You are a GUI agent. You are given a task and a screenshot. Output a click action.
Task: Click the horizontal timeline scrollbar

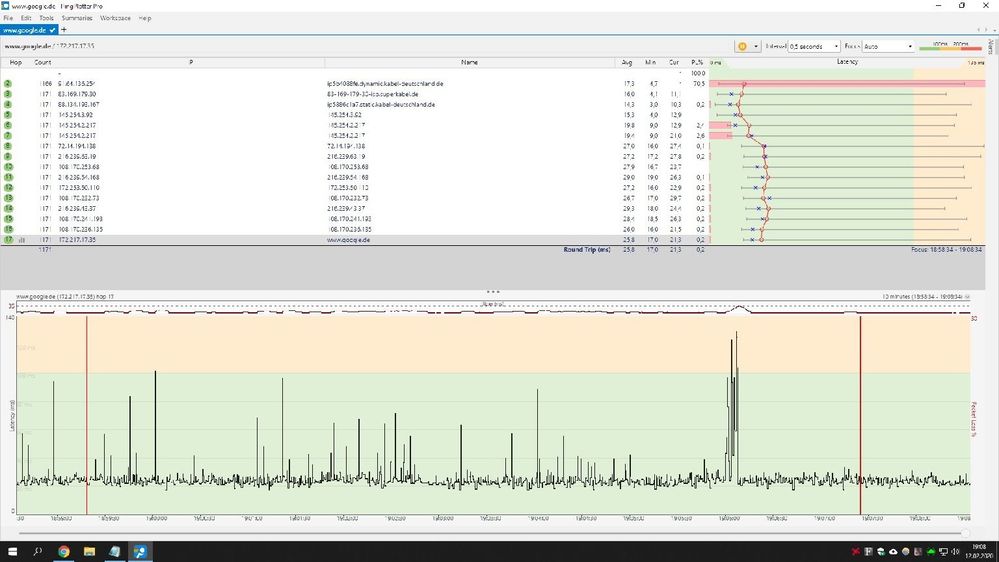point(490,533)
